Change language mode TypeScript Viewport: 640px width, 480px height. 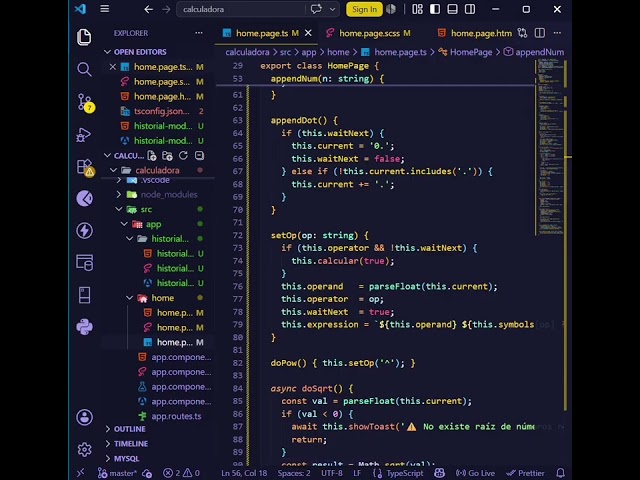pos(404,473)
